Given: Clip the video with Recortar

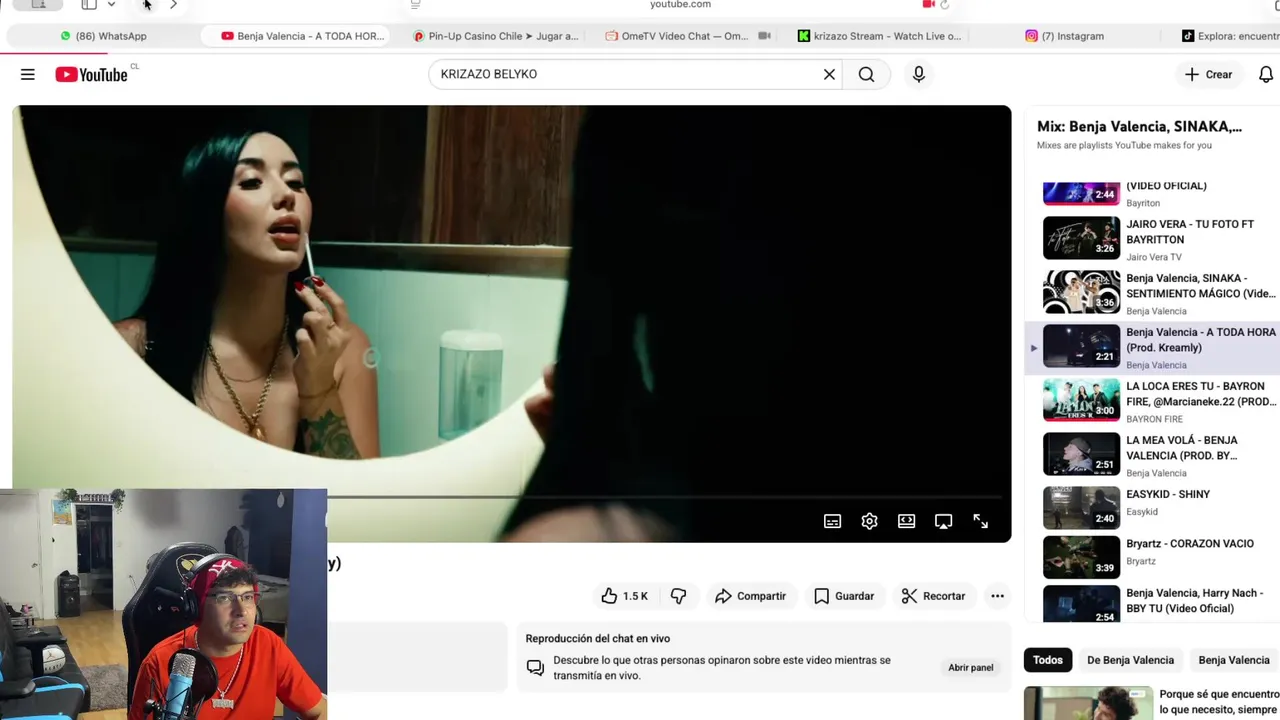Looking at the screenshot, I should (933, 596).
